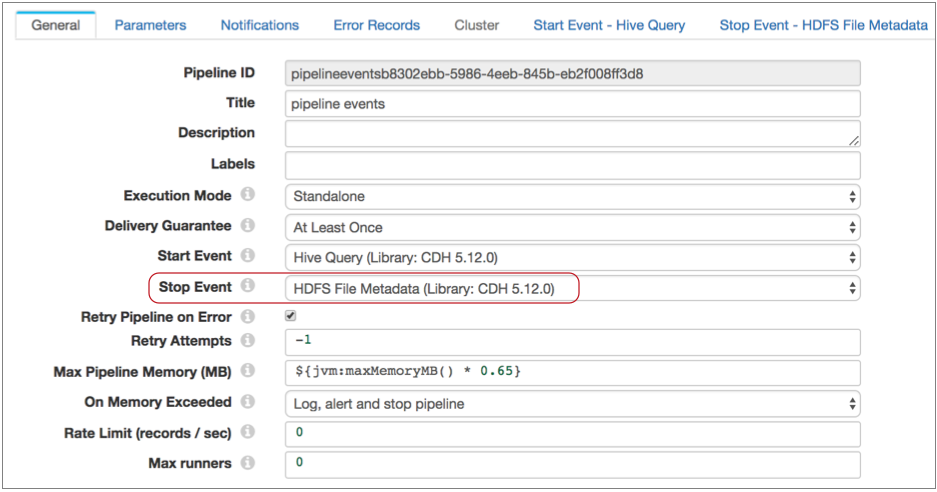937x492 pixels.
Task: Click info icon for Max Pipeline Memory
Action: (x=248, y=371)
